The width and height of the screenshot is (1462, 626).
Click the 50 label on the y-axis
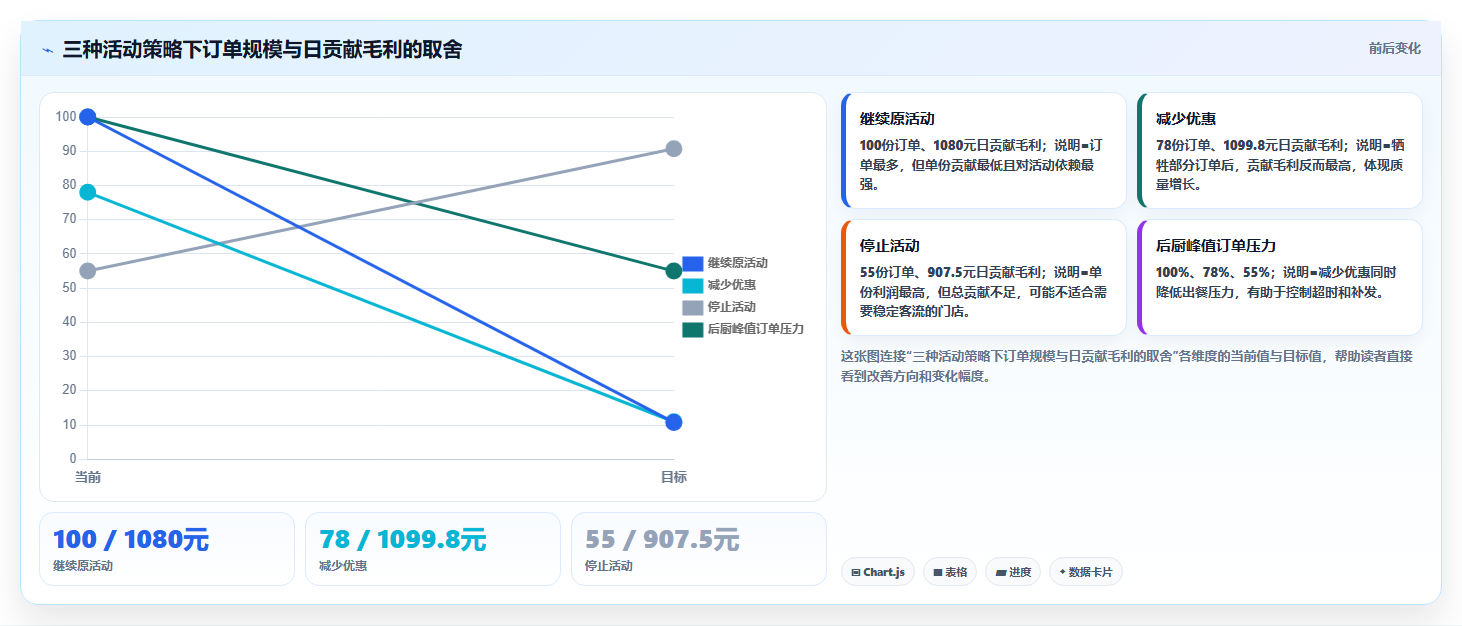click(x=69, y=288)
